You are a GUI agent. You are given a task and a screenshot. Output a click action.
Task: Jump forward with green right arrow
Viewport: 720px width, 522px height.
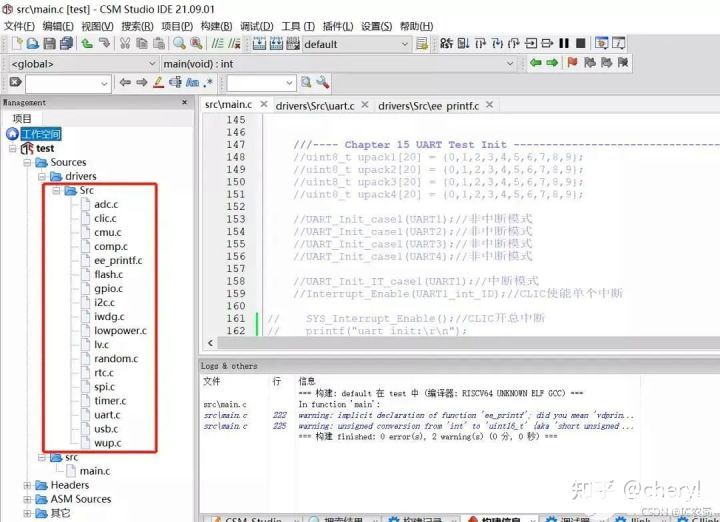[552, 62]
